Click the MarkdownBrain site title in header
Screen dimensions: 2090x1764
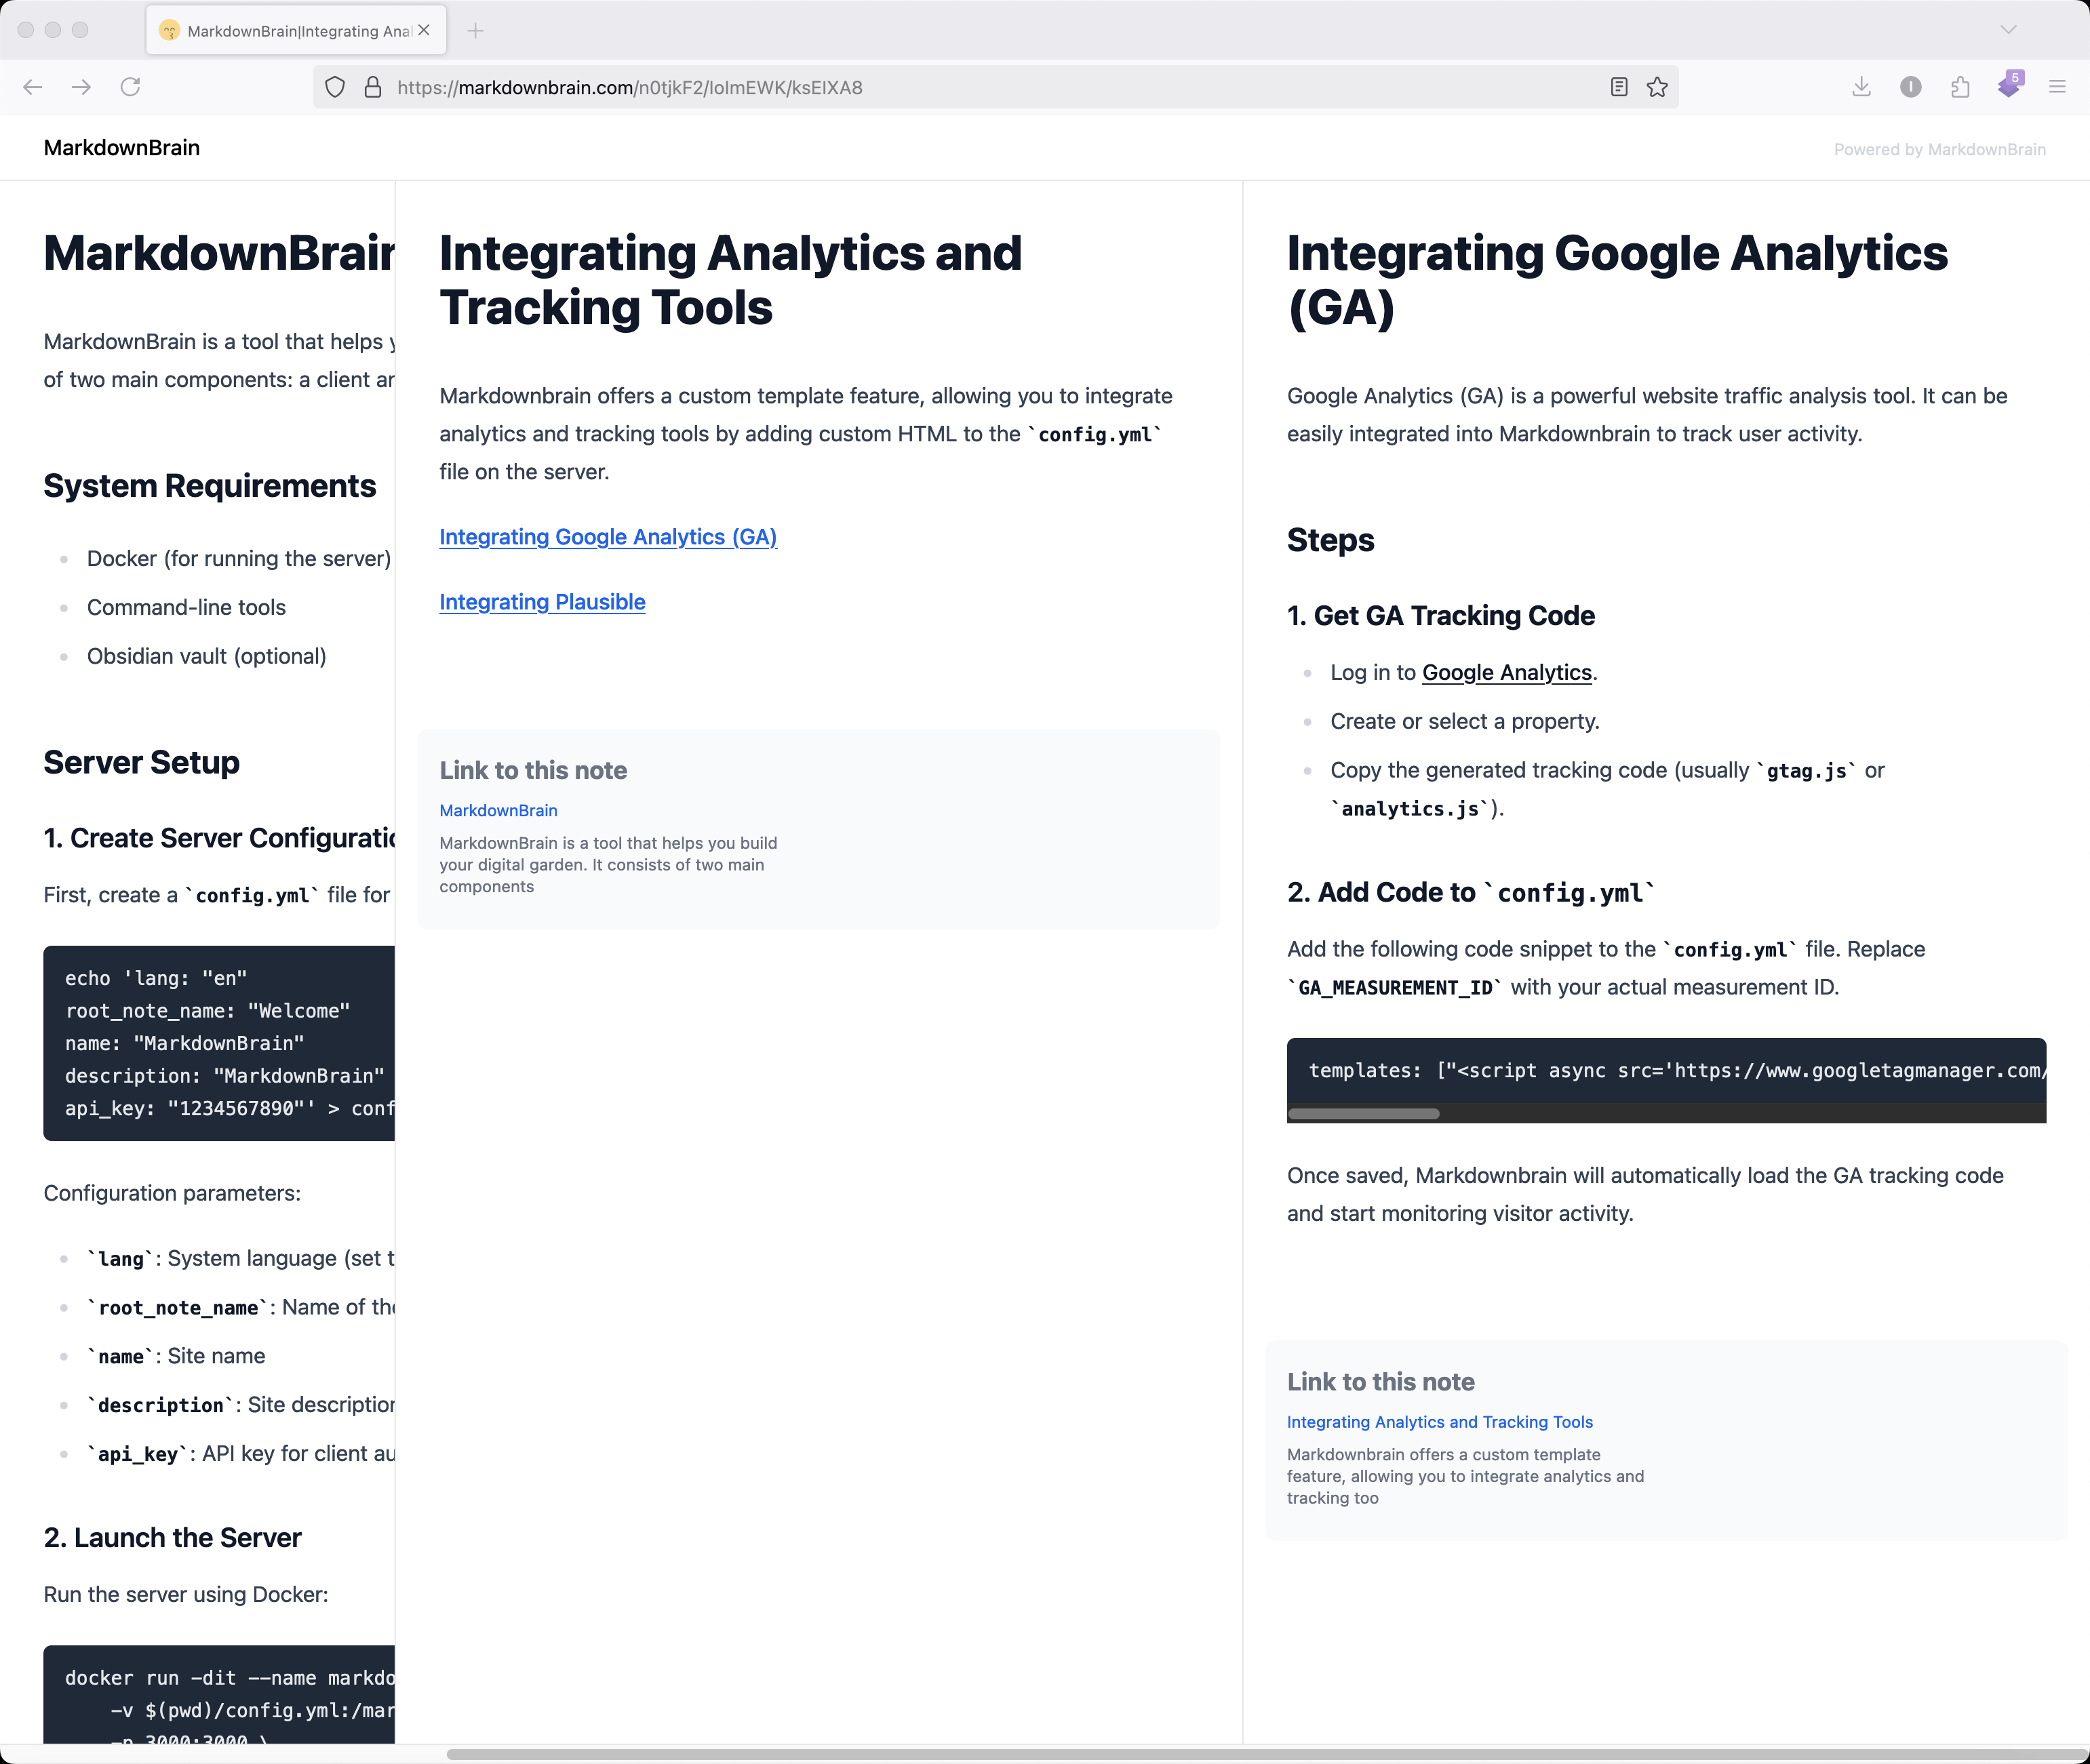pyautogui.click(x=122, y=148)
